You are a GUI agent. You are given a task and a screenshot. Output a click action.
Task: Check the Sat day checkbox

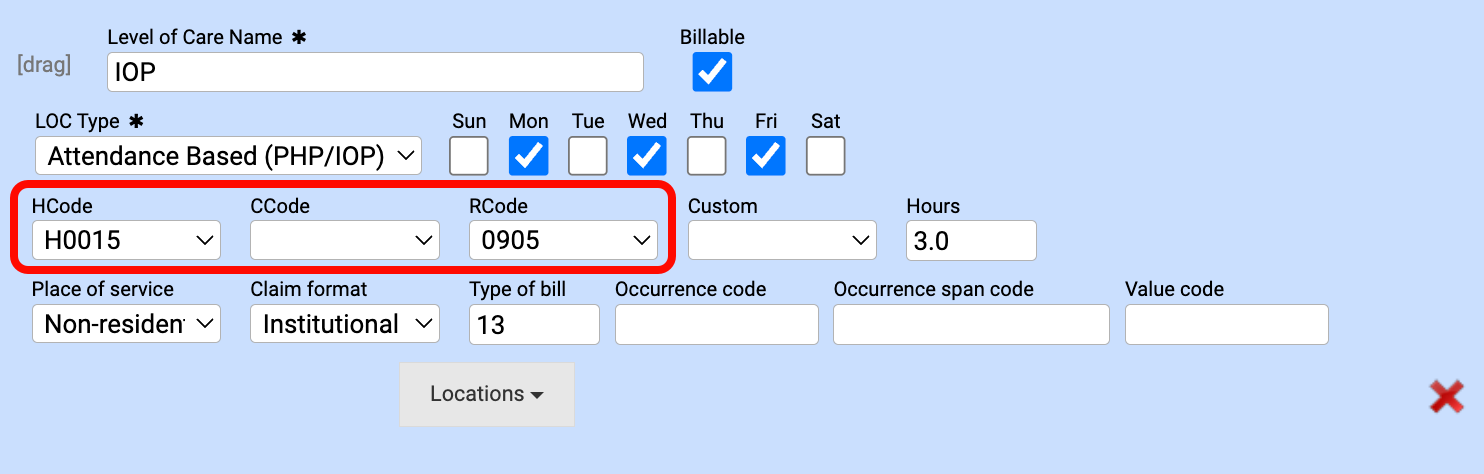826,156
